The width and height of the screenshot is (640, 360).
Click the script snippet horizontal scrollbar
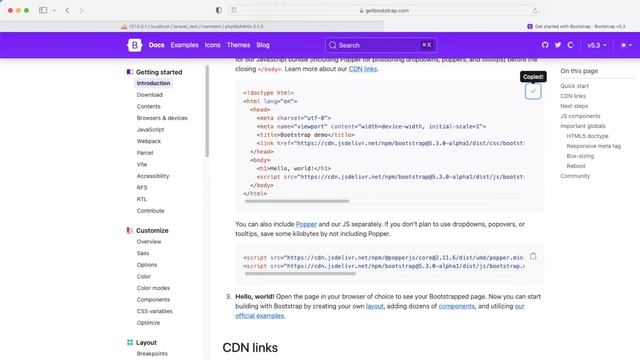coord(300,274)
